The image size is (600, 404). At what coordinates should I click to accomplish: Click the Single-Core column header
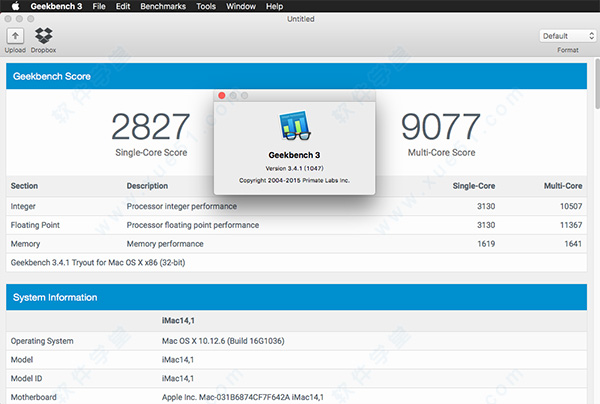(474, 186)
